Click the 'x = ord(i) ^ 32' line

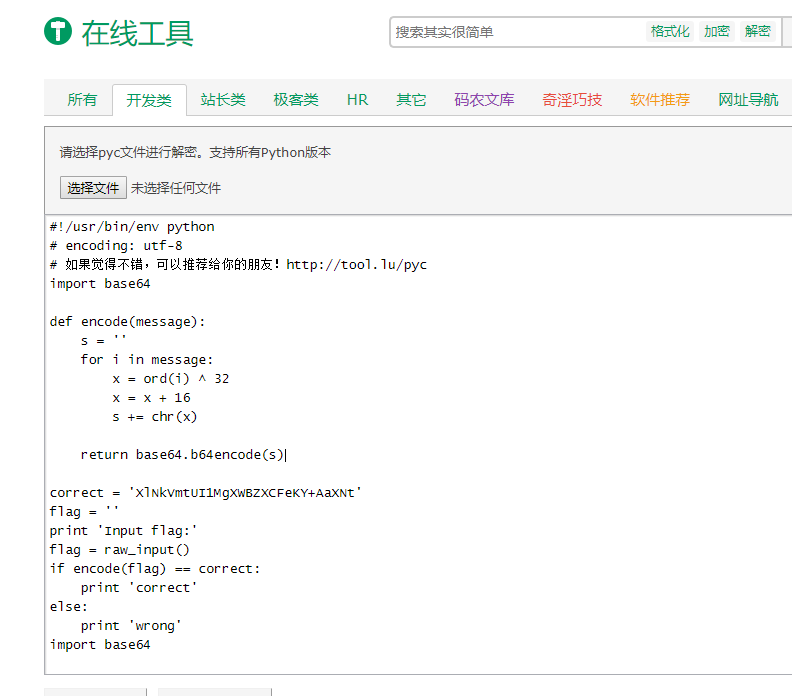point(171,379)
